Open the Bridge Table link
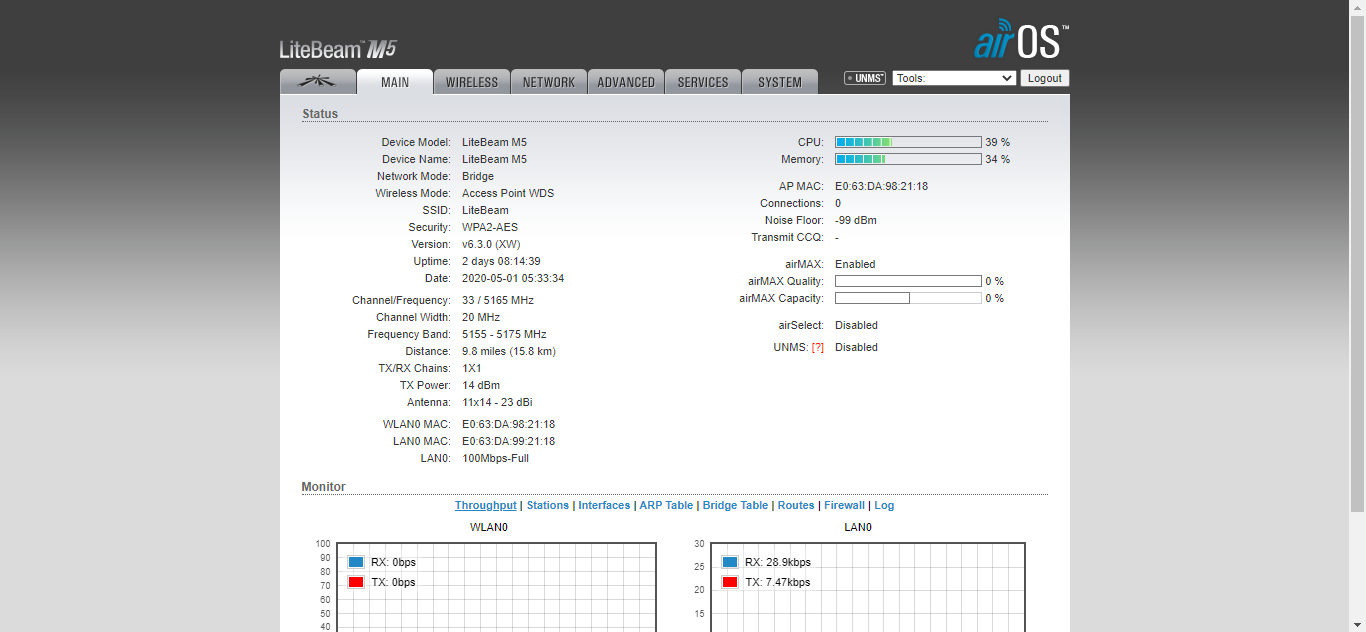1366x632 pixels. click(x=736, y=505)
